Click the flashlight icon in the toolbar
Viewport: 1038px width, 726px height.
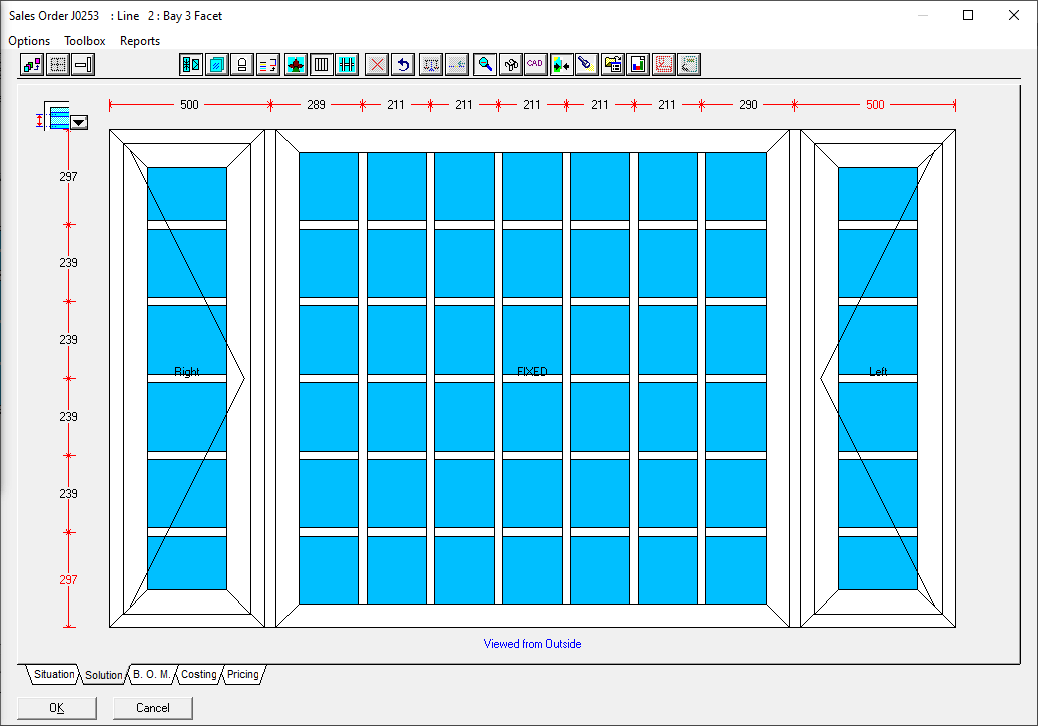(x=586, y=65)
